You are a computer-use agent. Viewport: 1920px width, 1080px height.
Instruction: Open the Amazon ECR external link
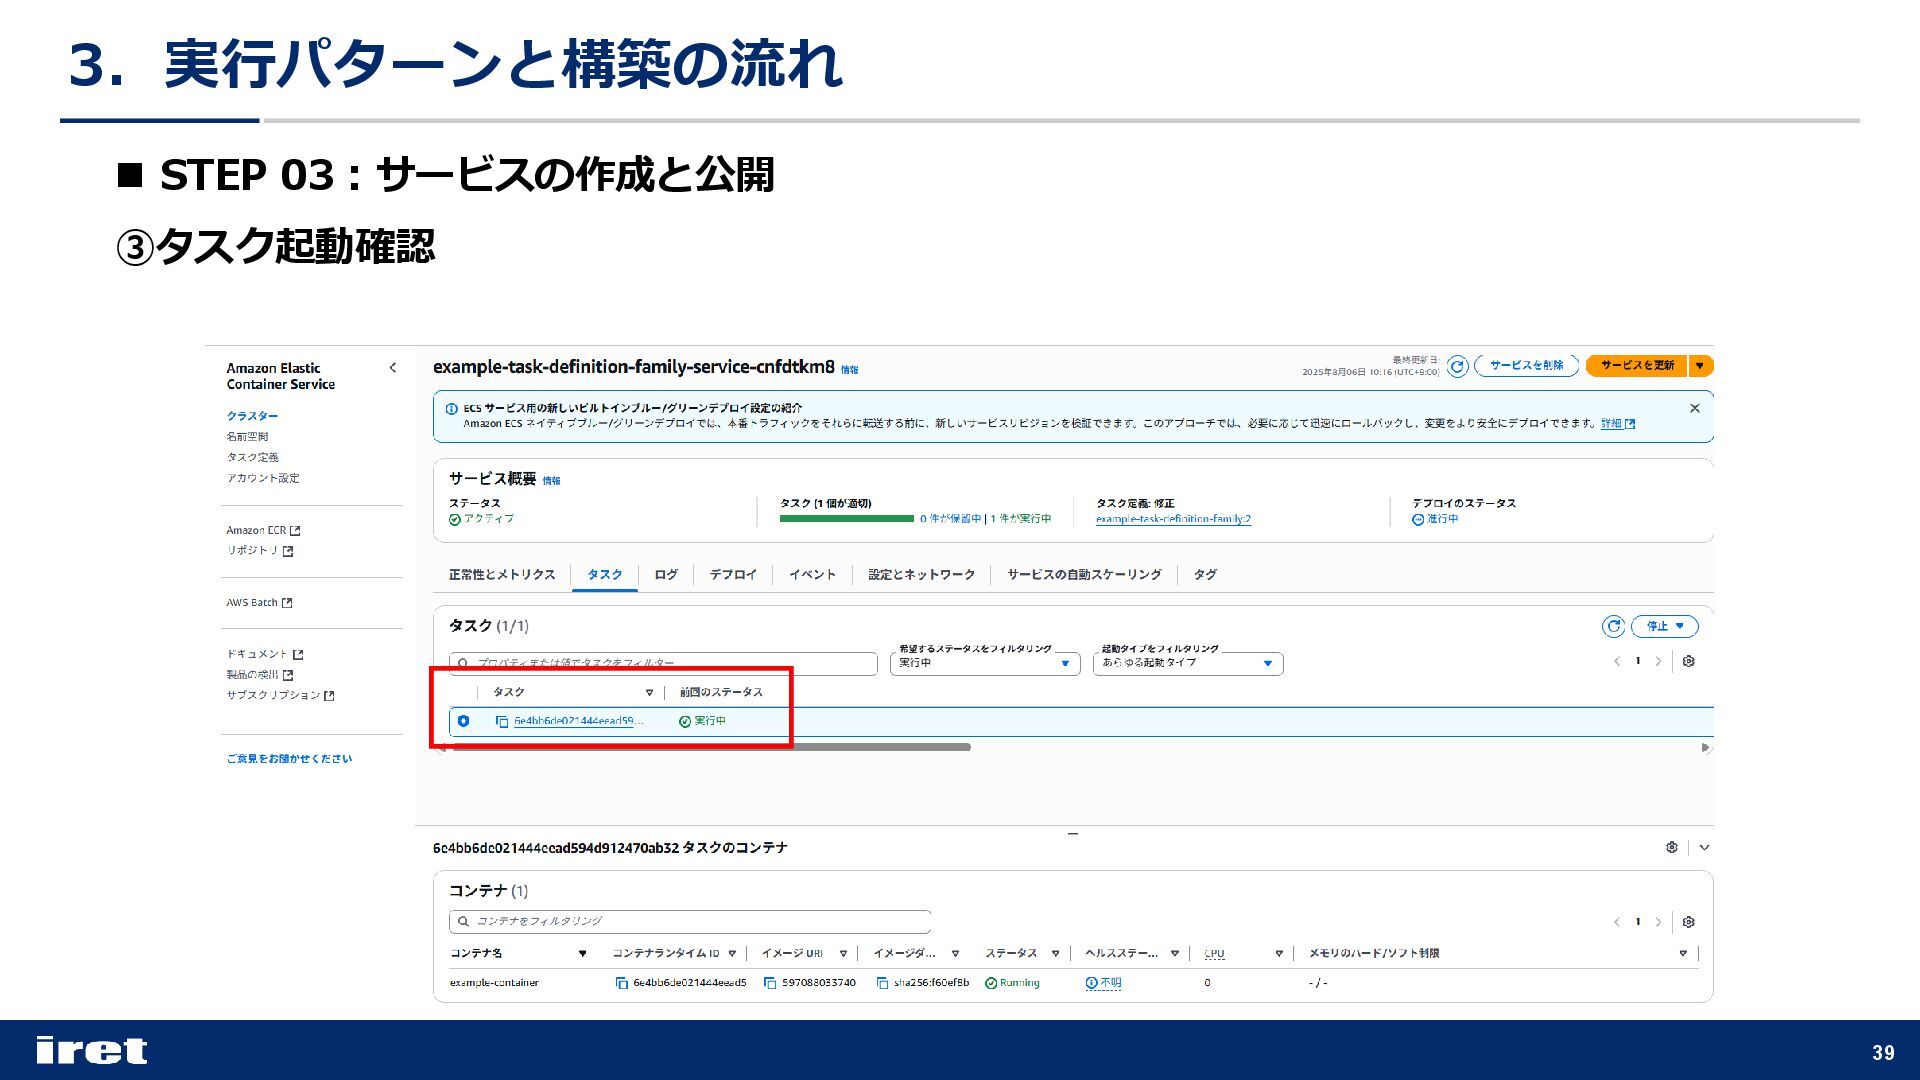pos(263,531)
